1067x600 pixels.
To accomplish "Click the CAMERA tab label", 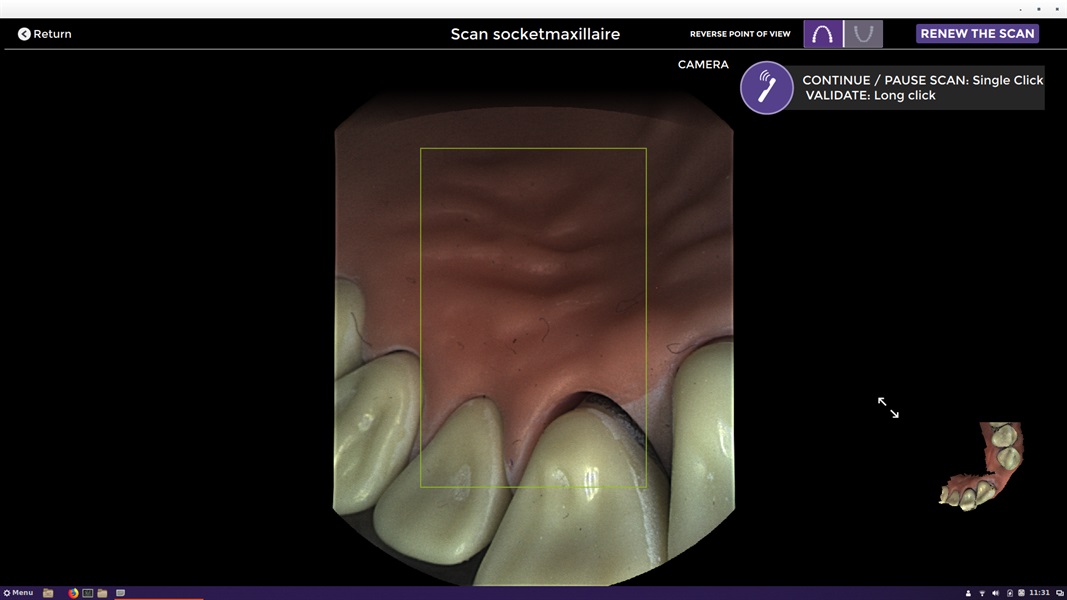I will pos(703,64).
